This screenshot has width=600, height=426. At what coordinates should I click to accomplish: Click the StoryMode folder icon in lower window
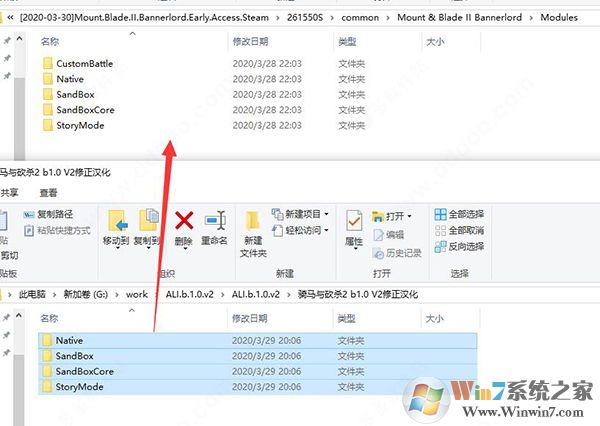[47, 387]
